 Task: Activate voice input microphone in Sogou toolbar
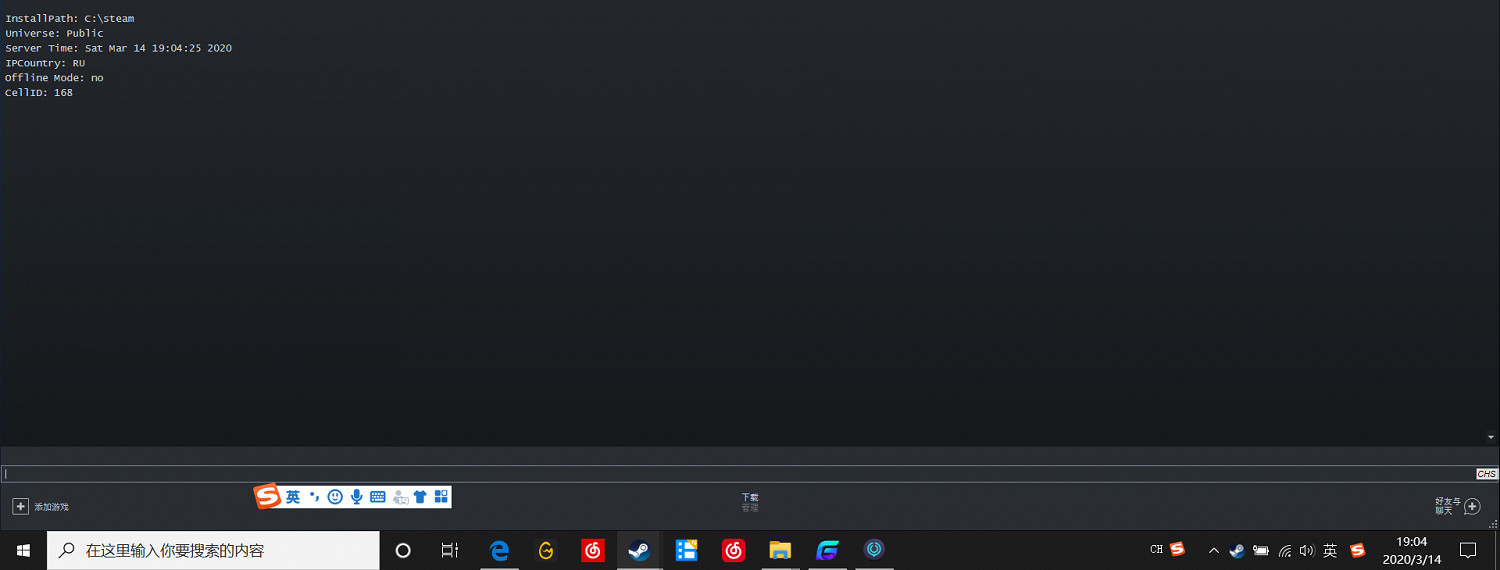pos(356,497)
